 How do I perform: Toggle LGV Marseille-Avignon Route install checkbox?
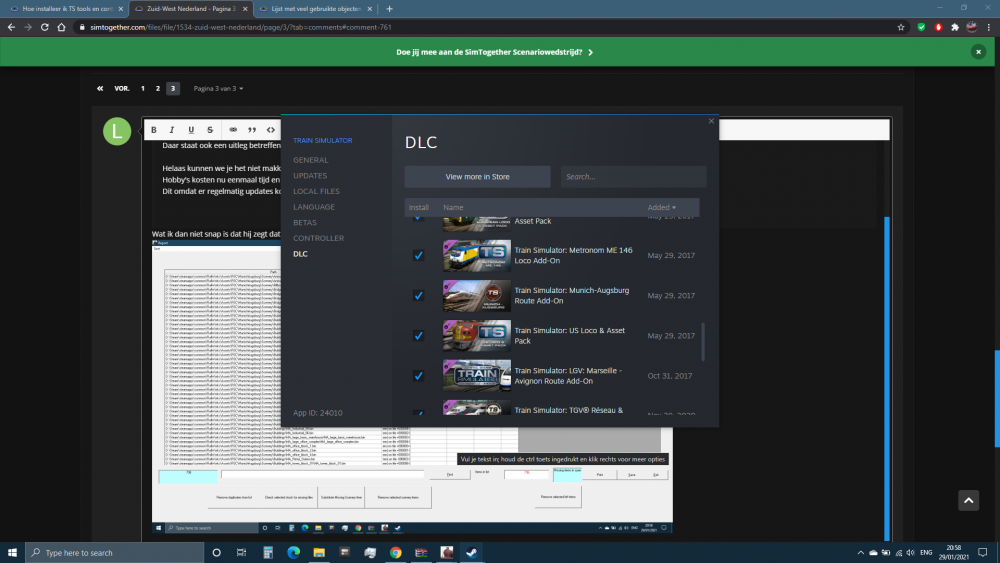click(x=418, y=376)
